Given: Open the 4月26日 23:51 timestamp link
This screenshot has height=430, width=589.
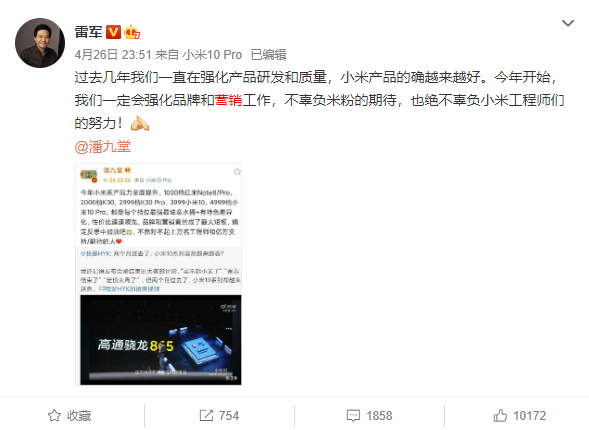Looking at the screenshot, I should 113,55.
